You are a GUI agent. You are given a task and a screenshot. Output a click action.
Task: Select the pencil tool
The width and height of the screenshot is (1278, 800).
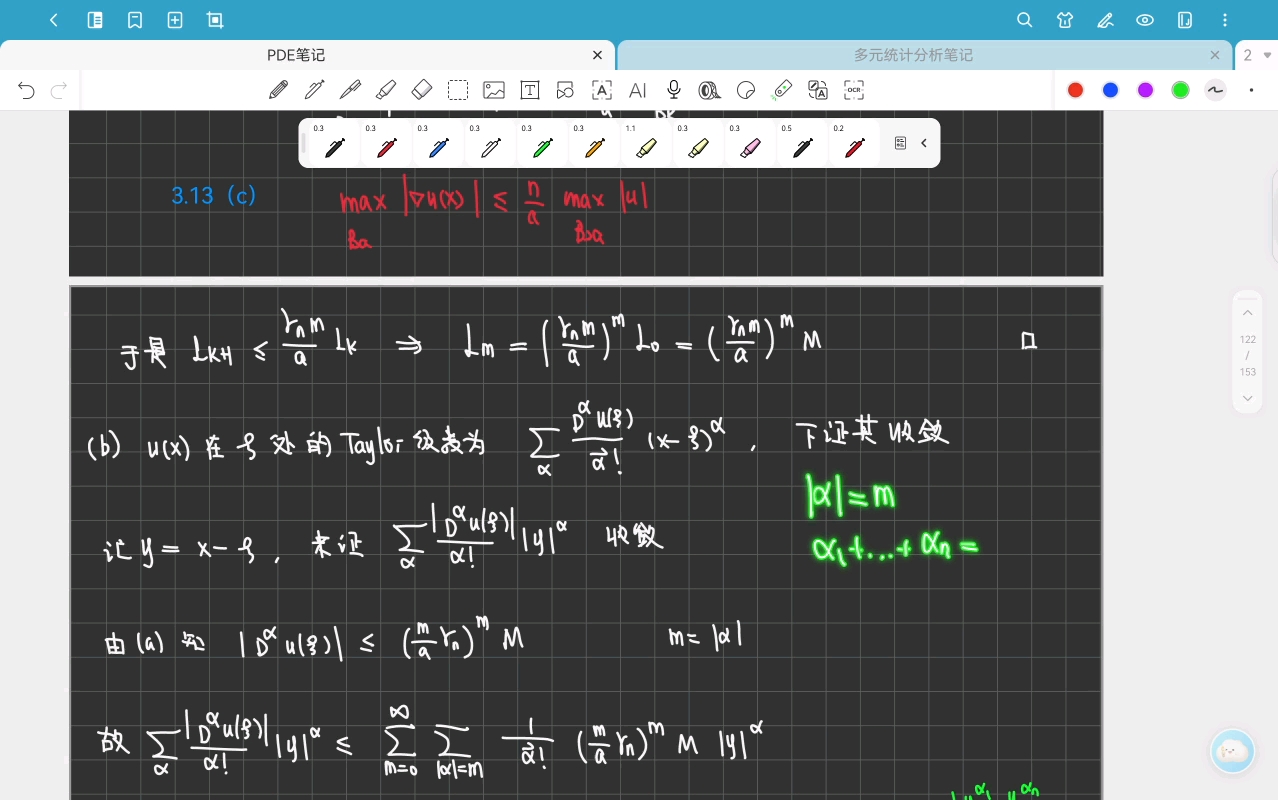(278, 90)
